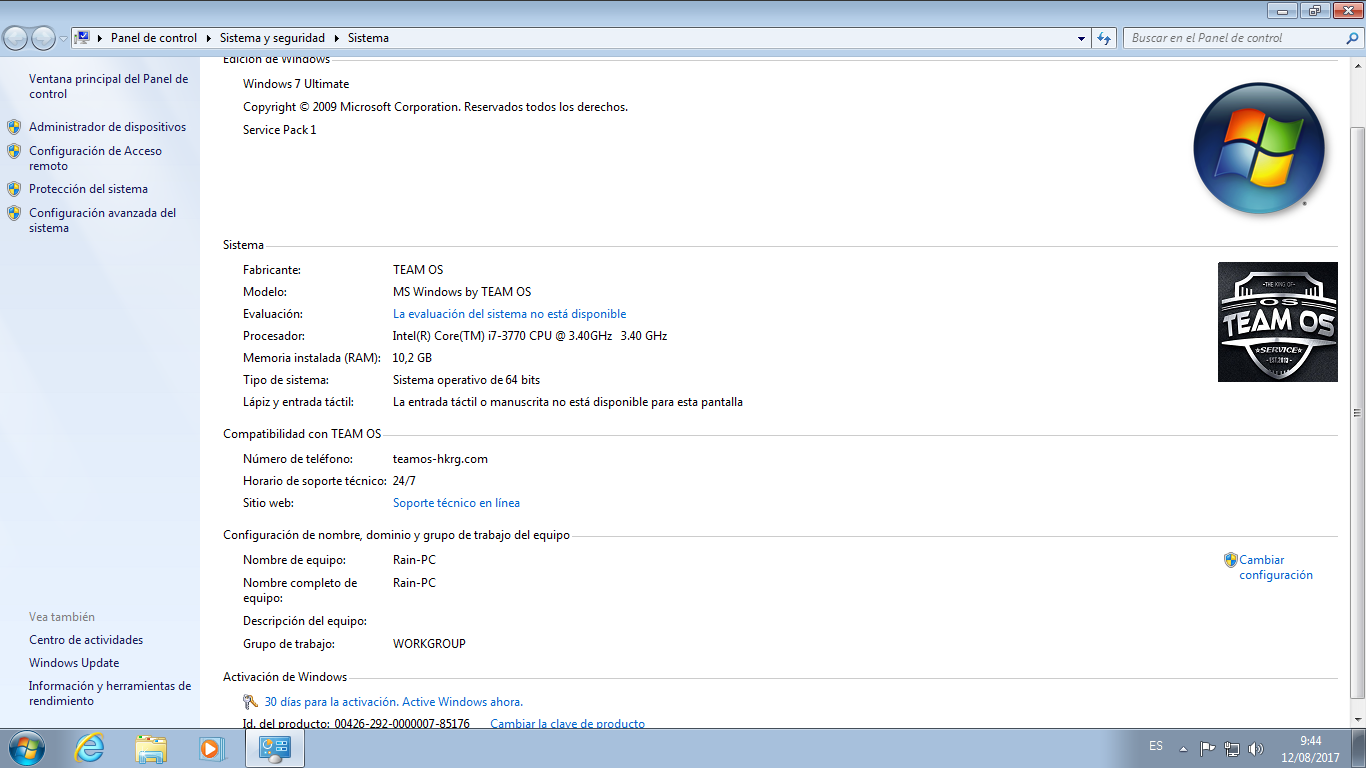Image resolution: width=1366 pixels, height=768 pixels.
Task: Click the Action Center flag tray icon
Action: [x=1208, y=748]
